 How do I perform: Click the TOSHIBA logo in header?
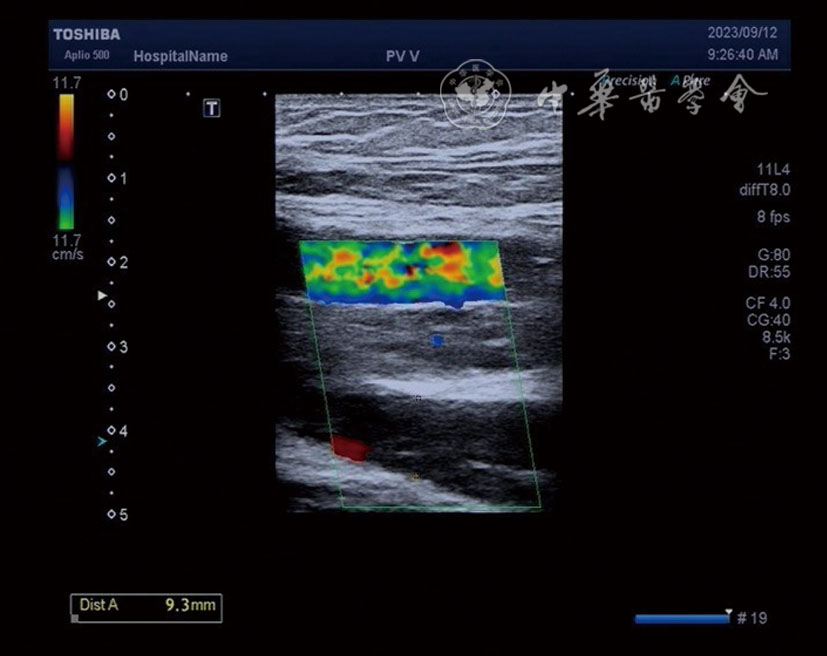click(86, 35)
